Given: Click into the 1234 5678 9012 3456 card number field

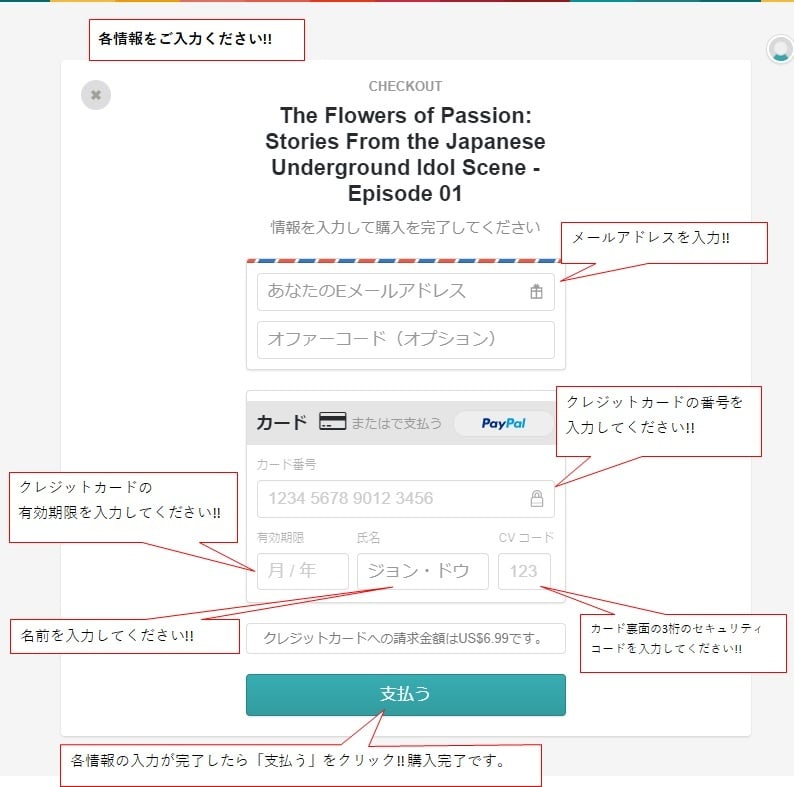Looking at the screenshot, I should click(406, 499).
